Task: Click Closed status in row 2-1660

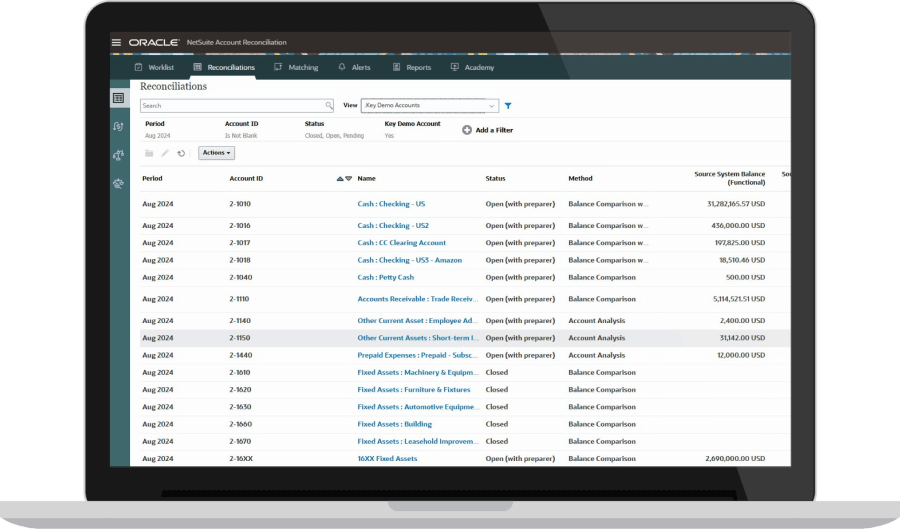Action: [496, 424]
